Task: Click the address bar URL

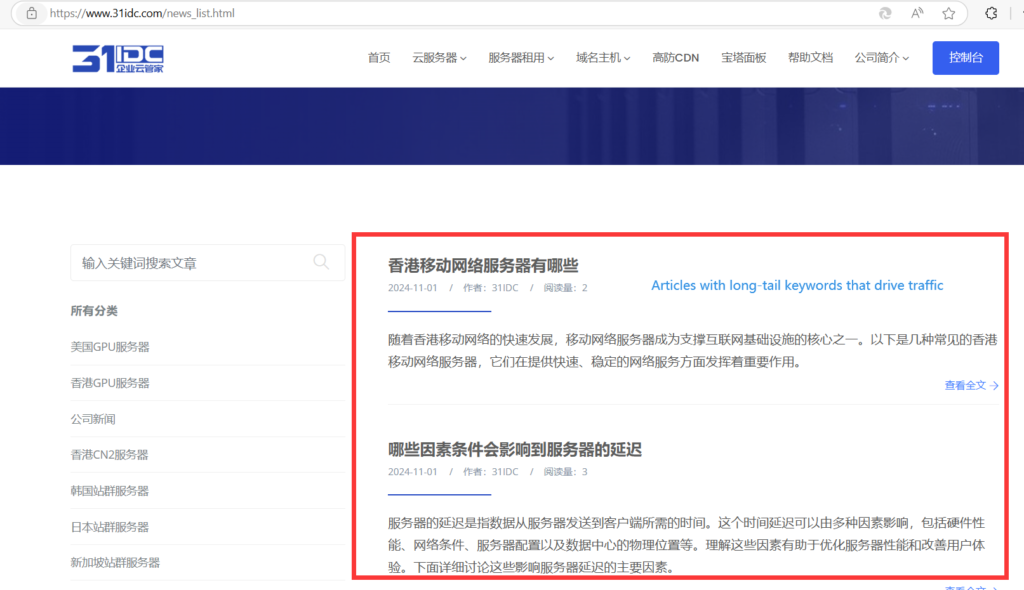Action: 142,13
